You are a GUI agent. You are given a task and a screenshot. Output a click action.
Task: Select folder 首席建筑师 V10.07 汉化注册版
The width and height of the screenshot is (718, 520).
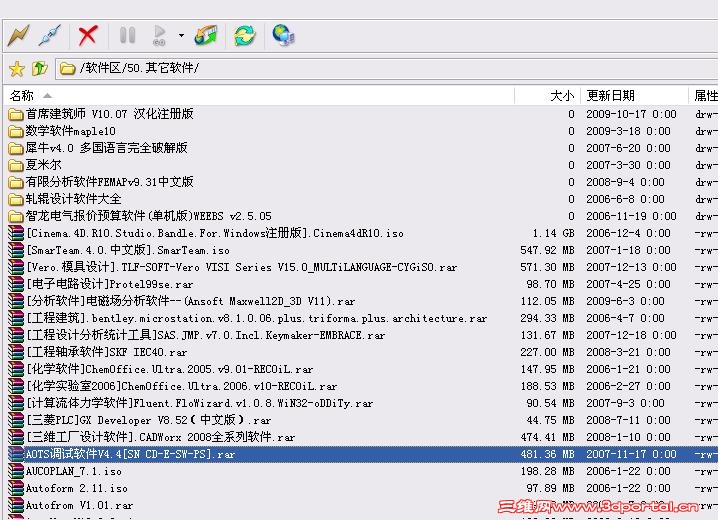(109, 114)
